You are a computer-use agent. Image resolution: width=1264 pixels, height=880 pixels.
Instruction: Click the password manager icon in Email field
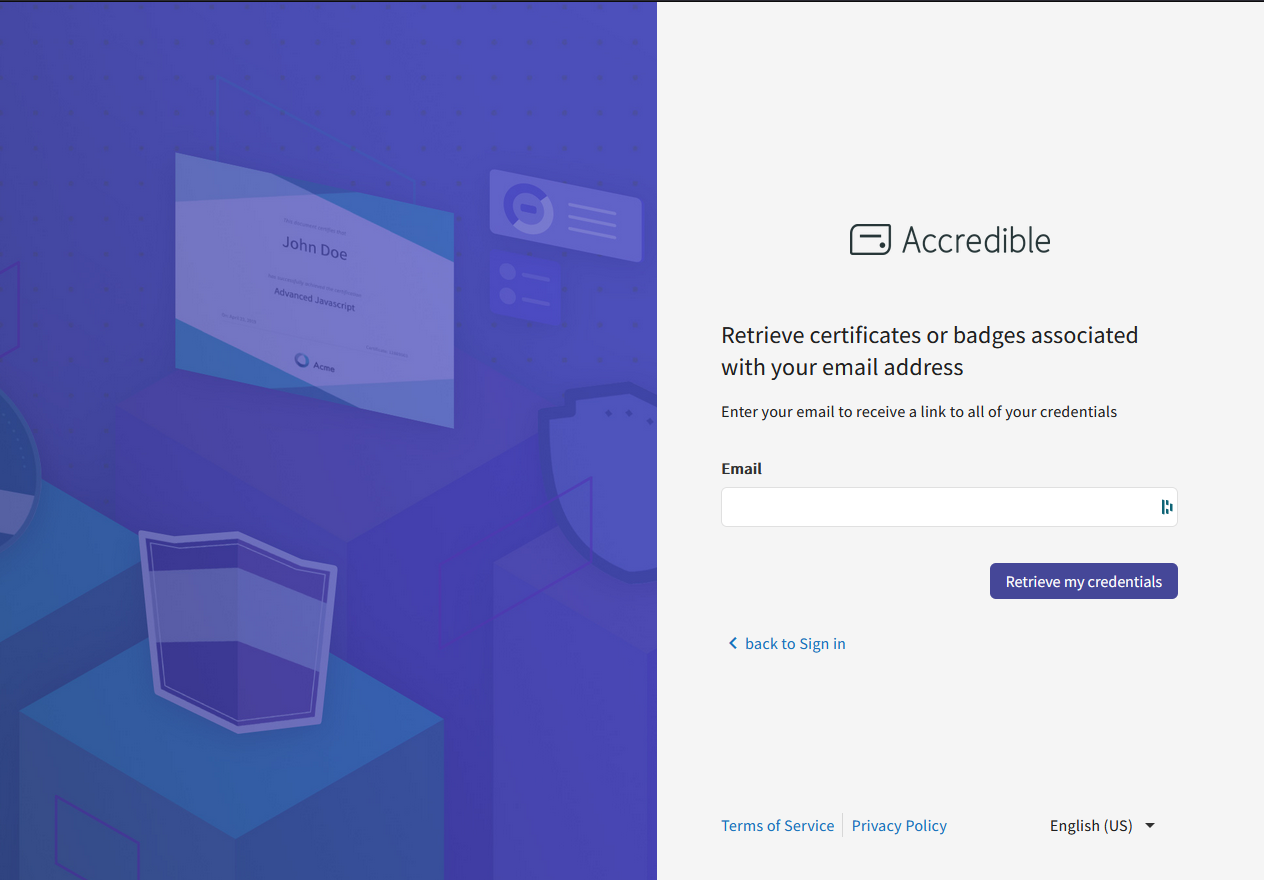pos(1166,507)
